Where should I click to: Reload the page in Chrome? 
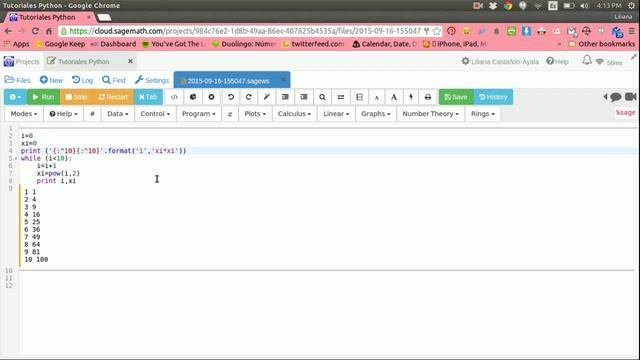(35, 31)
